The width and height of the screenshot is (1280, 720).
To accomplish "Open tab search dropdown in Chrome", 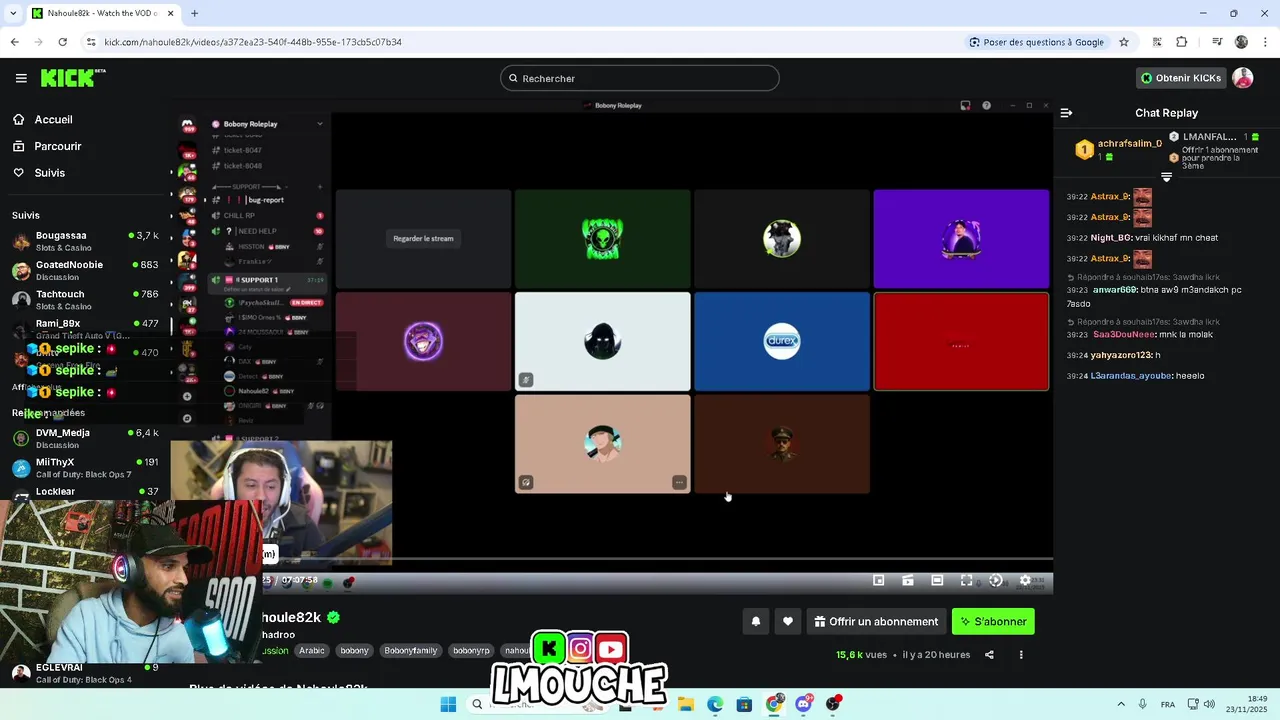I will tap(13, 13).
